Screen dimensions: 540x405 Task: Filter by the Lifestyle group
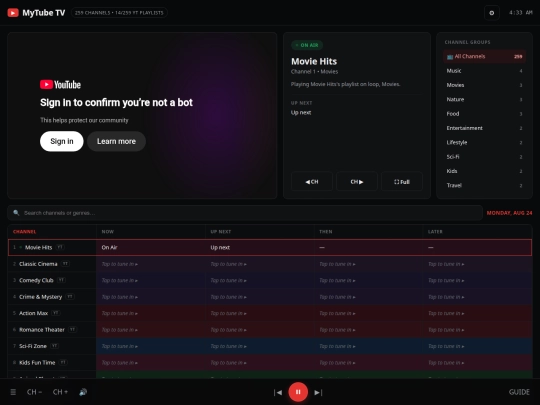tap(484, 142)
